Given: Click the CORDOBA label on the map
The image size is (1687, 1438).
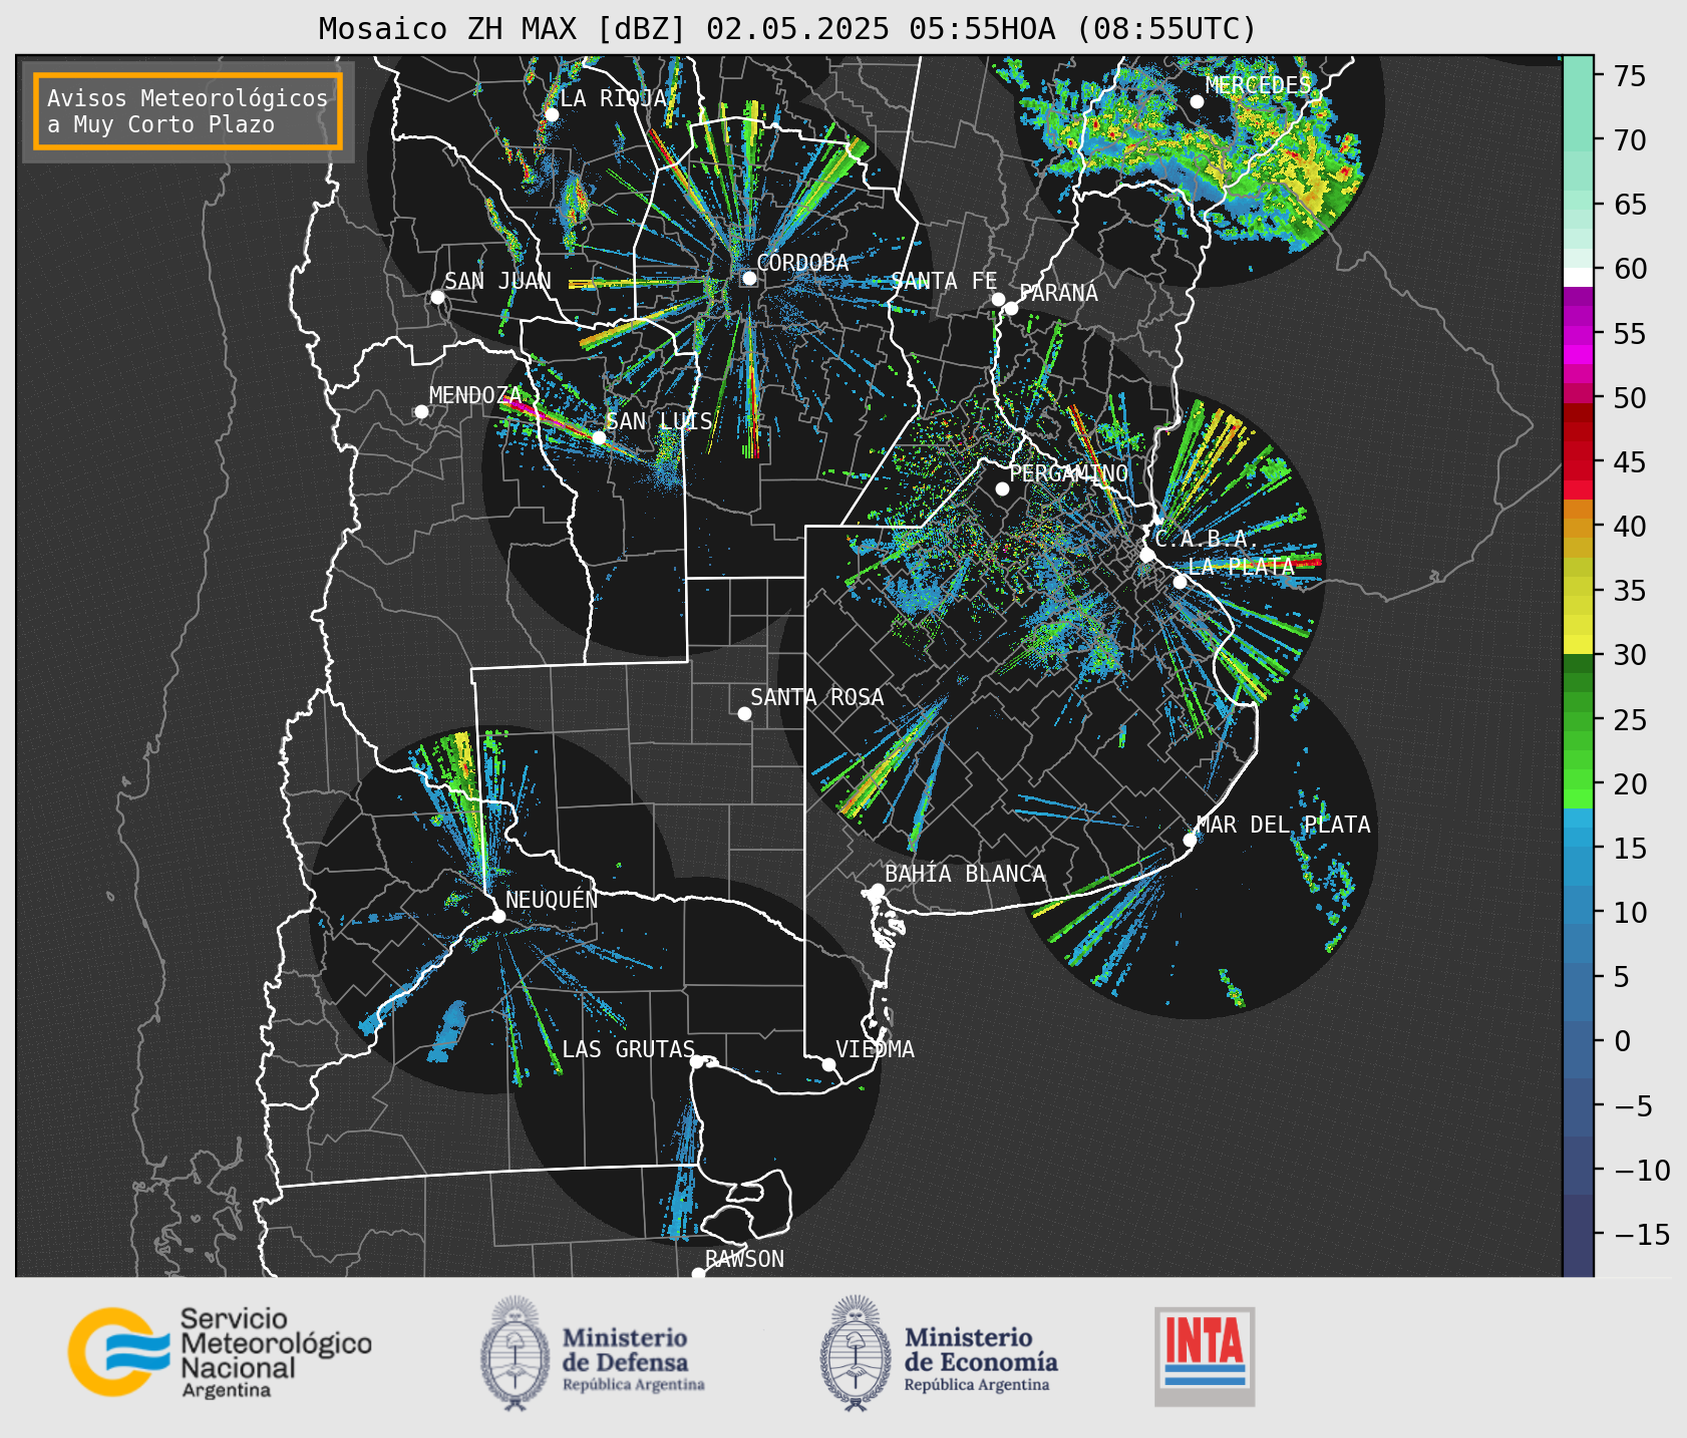Looking at the screenshot, I should (802, 262).
